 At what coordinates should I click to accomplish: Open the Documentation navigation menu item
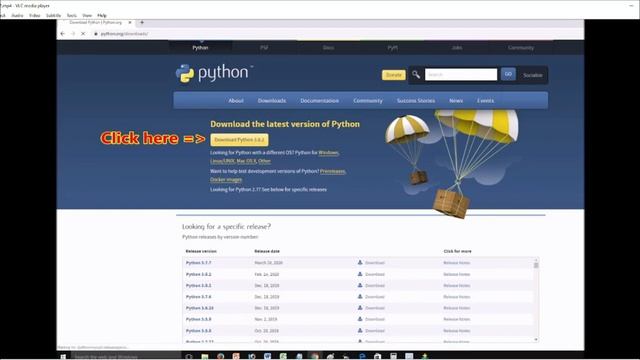point(320,100)
